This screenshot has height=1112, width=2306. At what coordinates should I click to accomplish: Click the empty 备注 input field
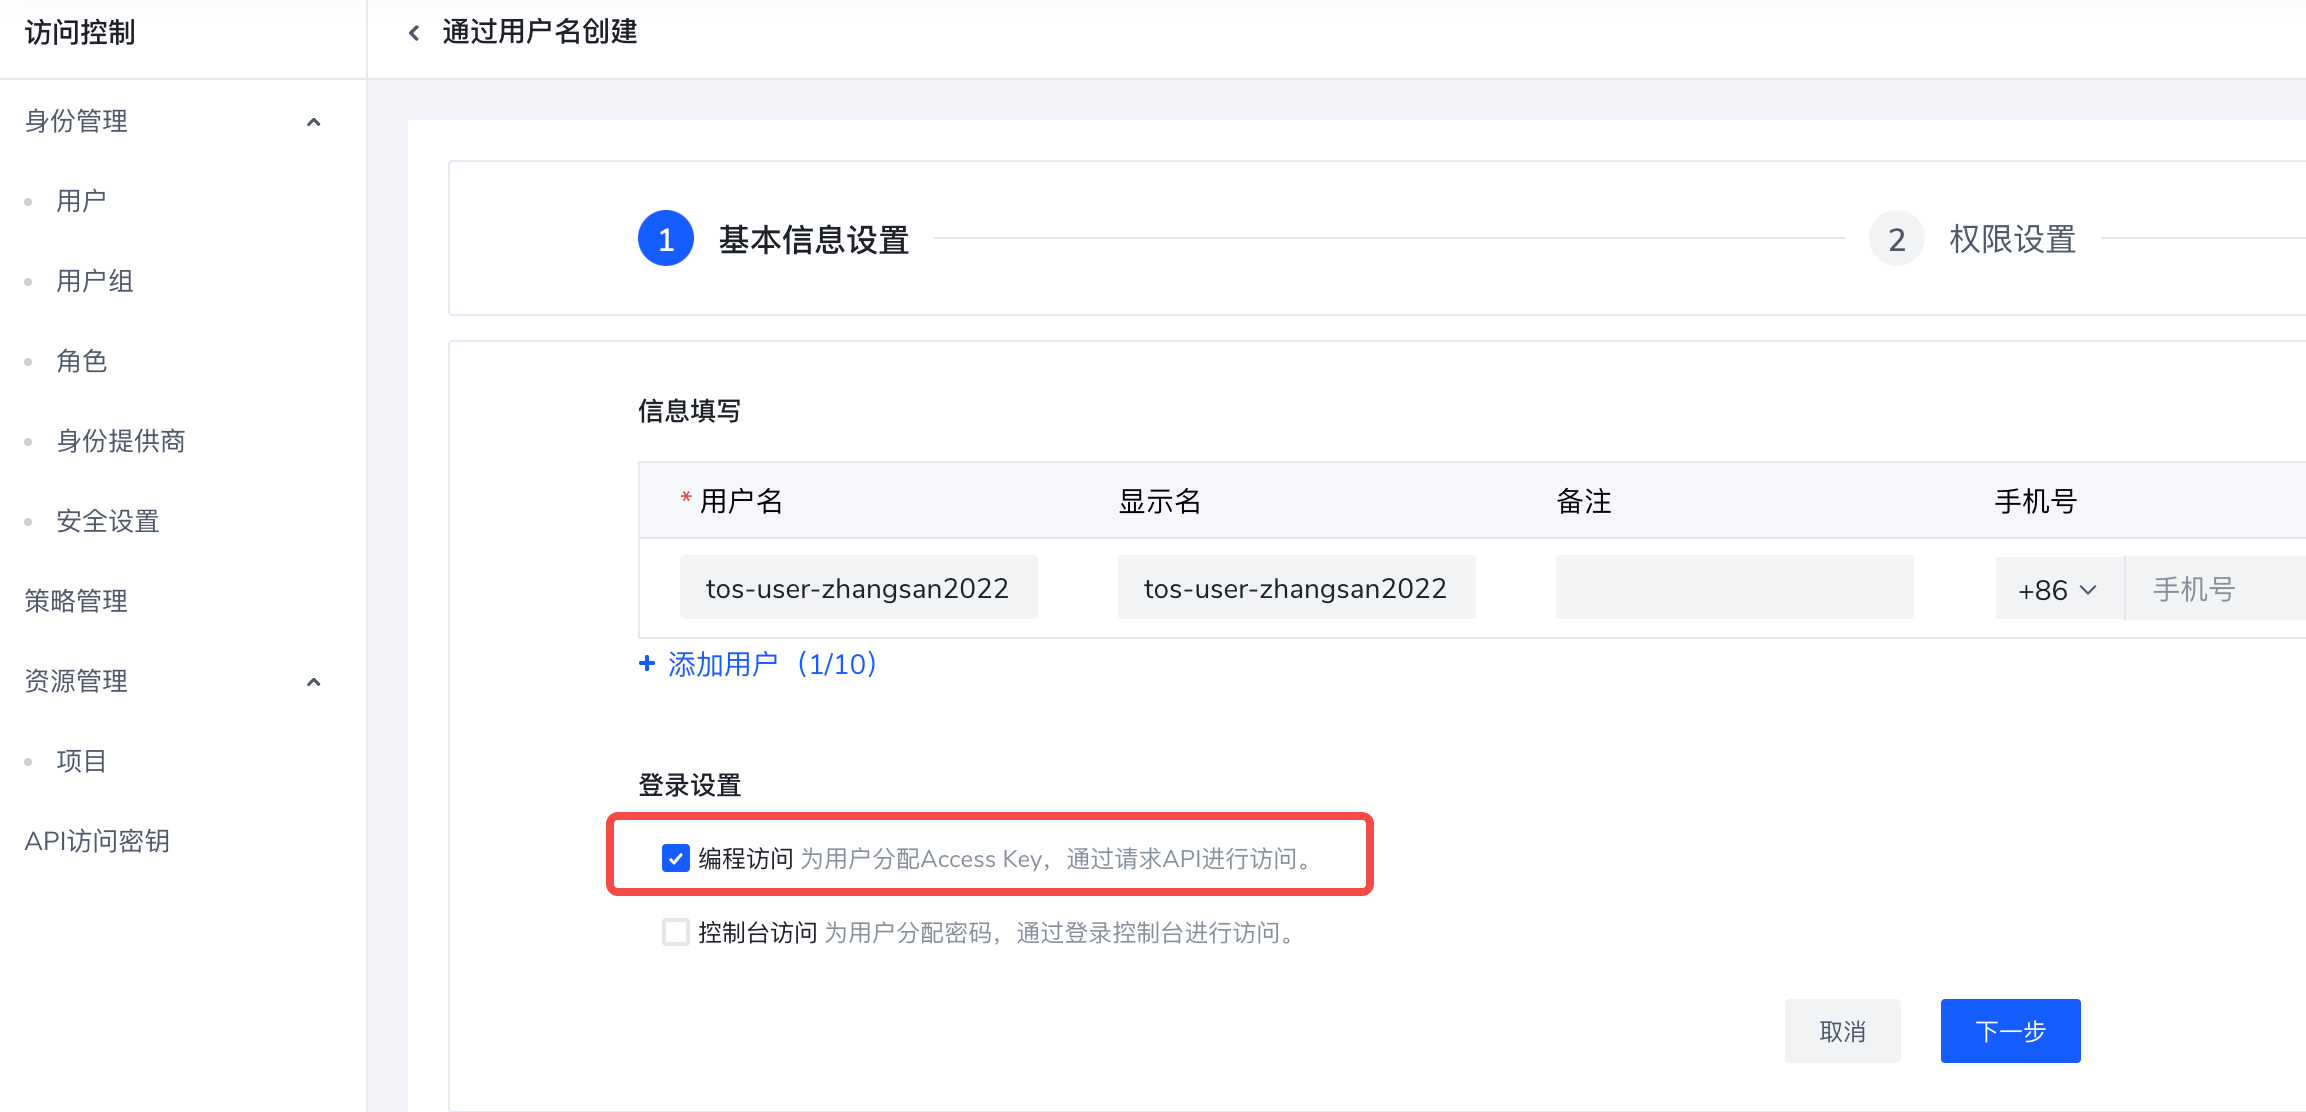[1734, 588]
